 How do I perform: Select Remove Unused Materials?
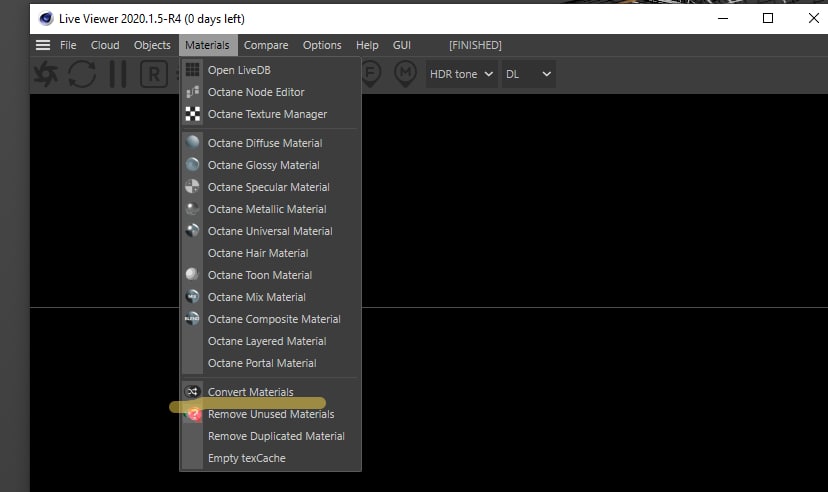271,414
